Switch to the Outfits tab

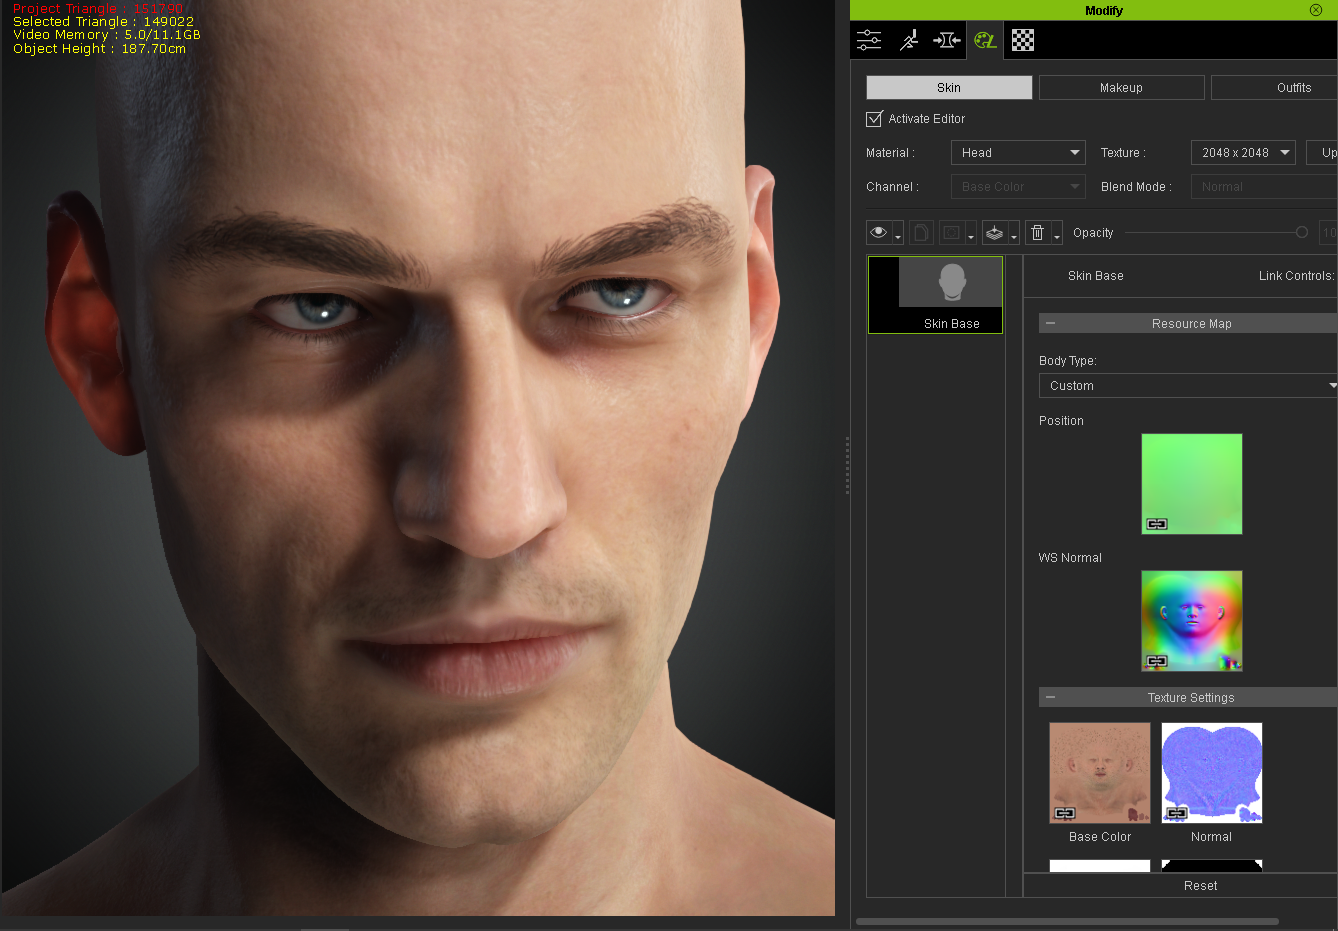click(x=1275, y=88)
